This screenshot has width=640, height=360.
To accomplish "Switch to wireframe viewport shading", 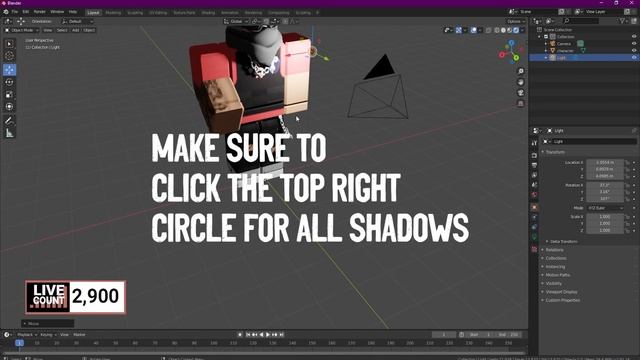I will [497, 30].
